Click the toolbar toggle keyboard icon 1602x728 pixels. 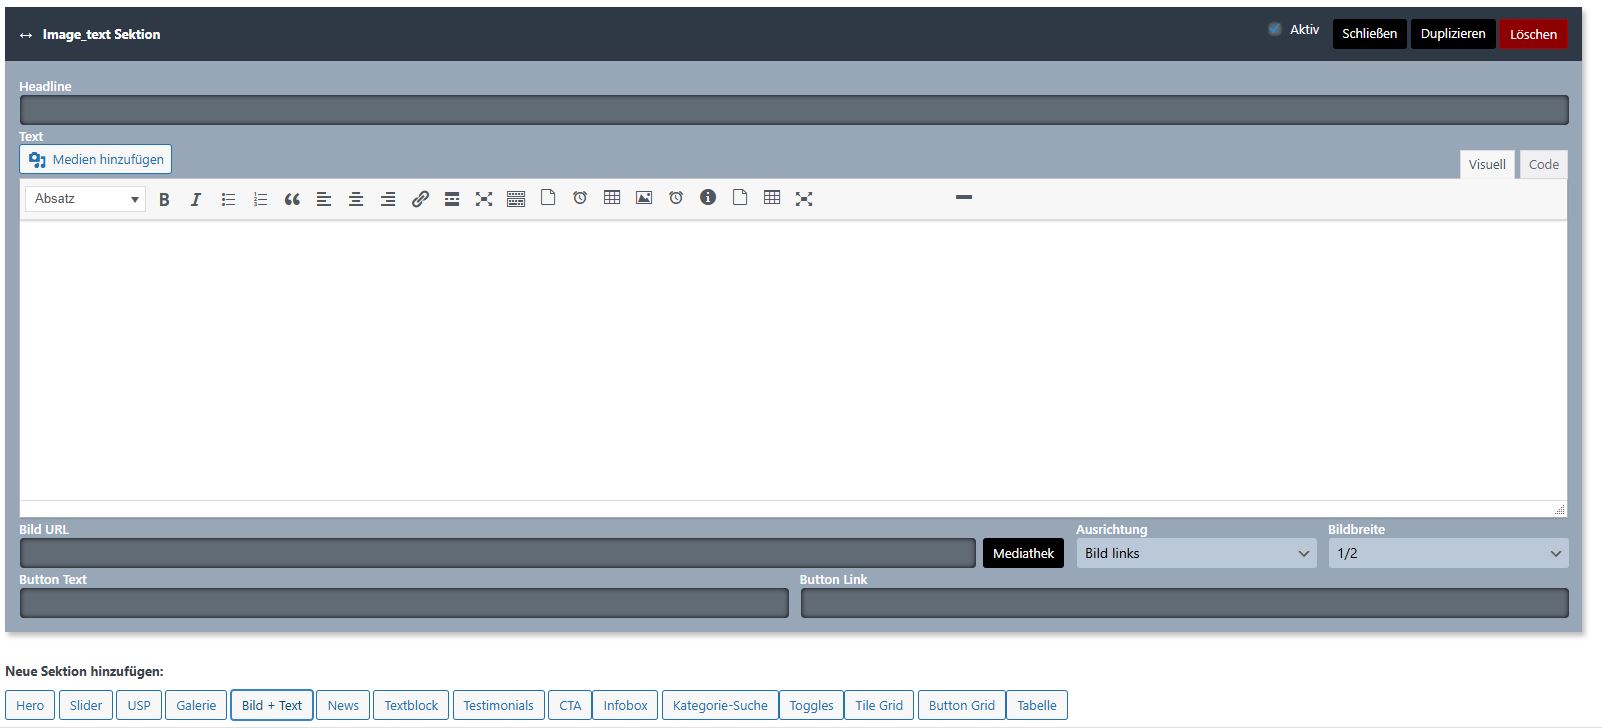[516, 199]
